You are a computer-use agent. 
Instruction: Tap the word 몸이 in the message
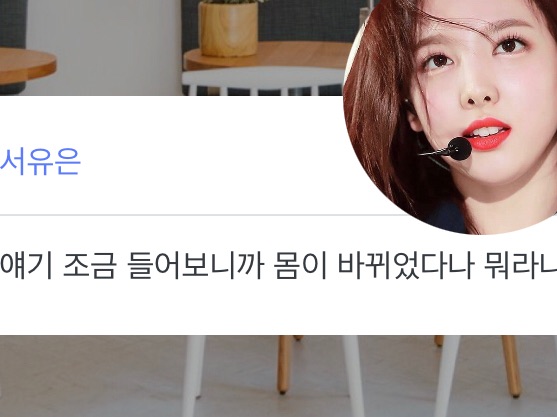(x=301, y=265)
